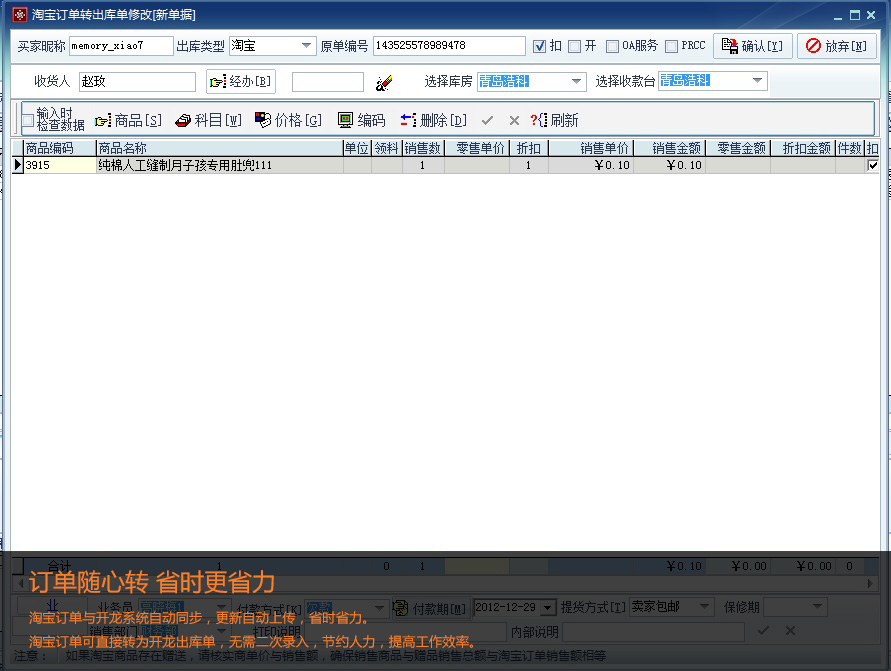The width and height of the screenshot is (891, 671).
Task: Click the 商品编码 column header
Action: tap(60, 148)
